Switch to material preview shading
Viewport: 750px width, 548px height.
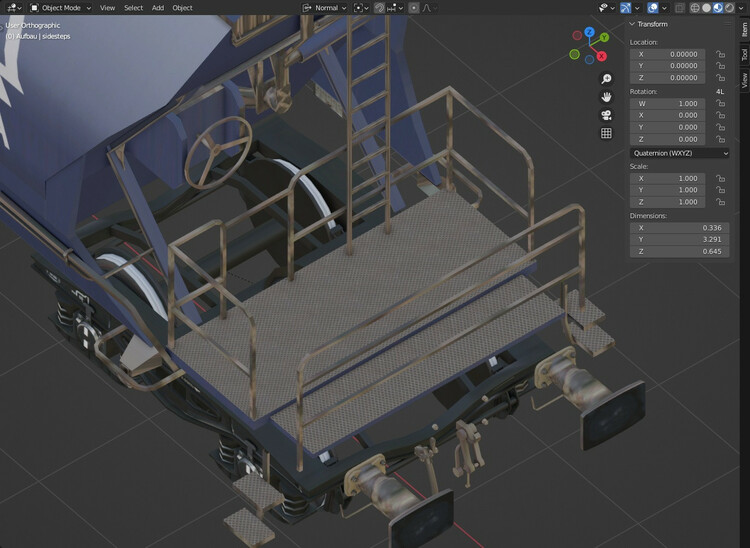[718, 8]
